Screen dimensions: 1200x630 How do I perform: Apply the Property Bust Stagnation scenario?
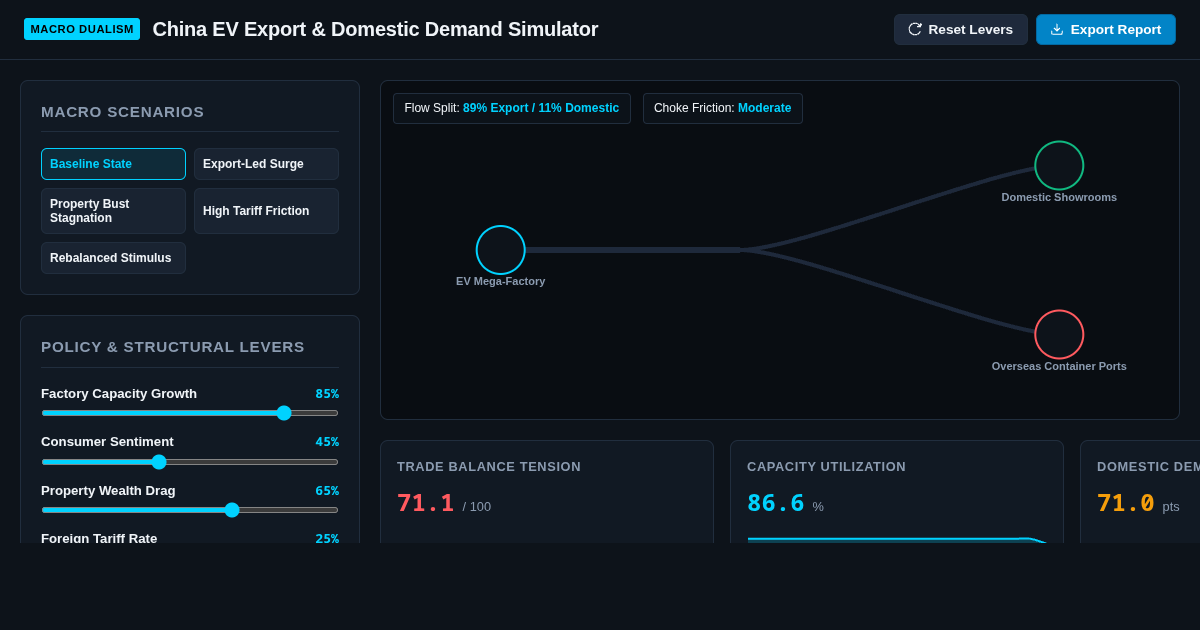(113, 211)
